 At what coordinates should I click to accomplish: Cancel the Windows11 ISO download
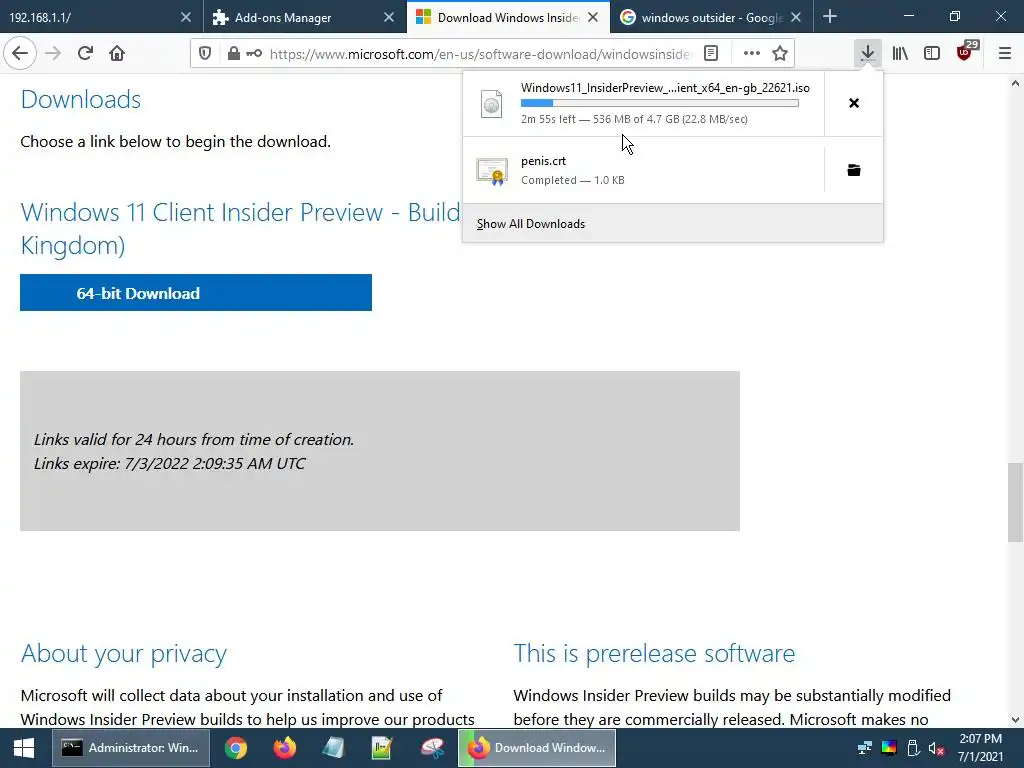[x=854, y=103]
